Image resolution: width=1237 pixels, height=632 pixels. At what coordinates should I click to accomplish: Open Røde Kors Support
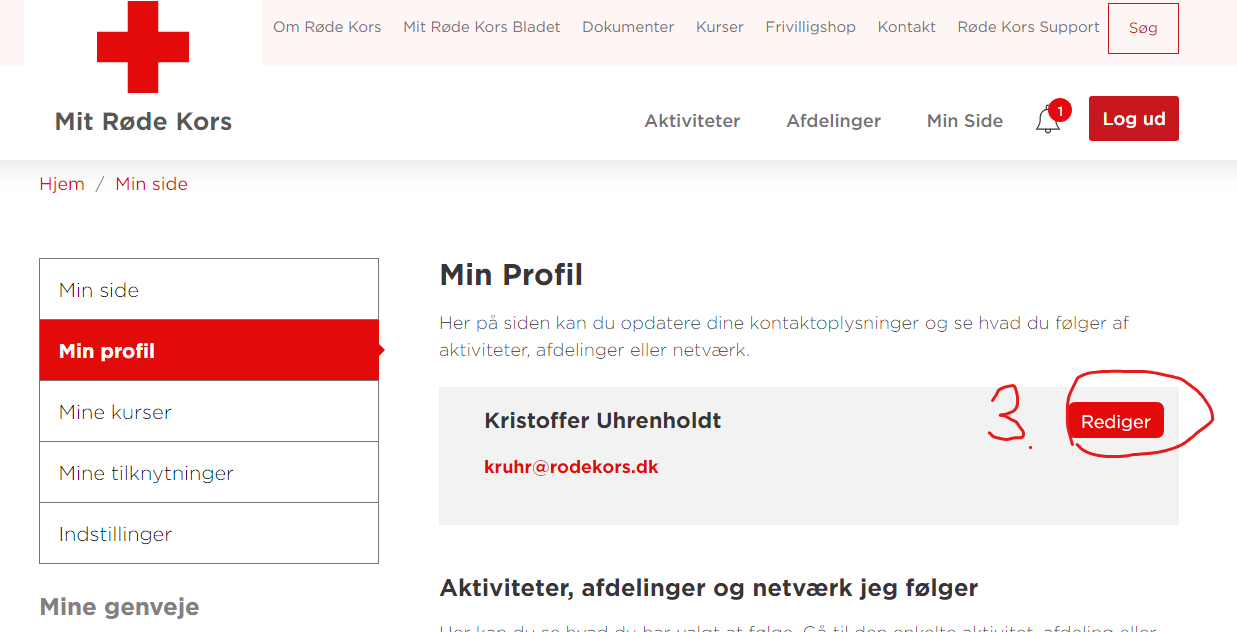[1028, 27]
